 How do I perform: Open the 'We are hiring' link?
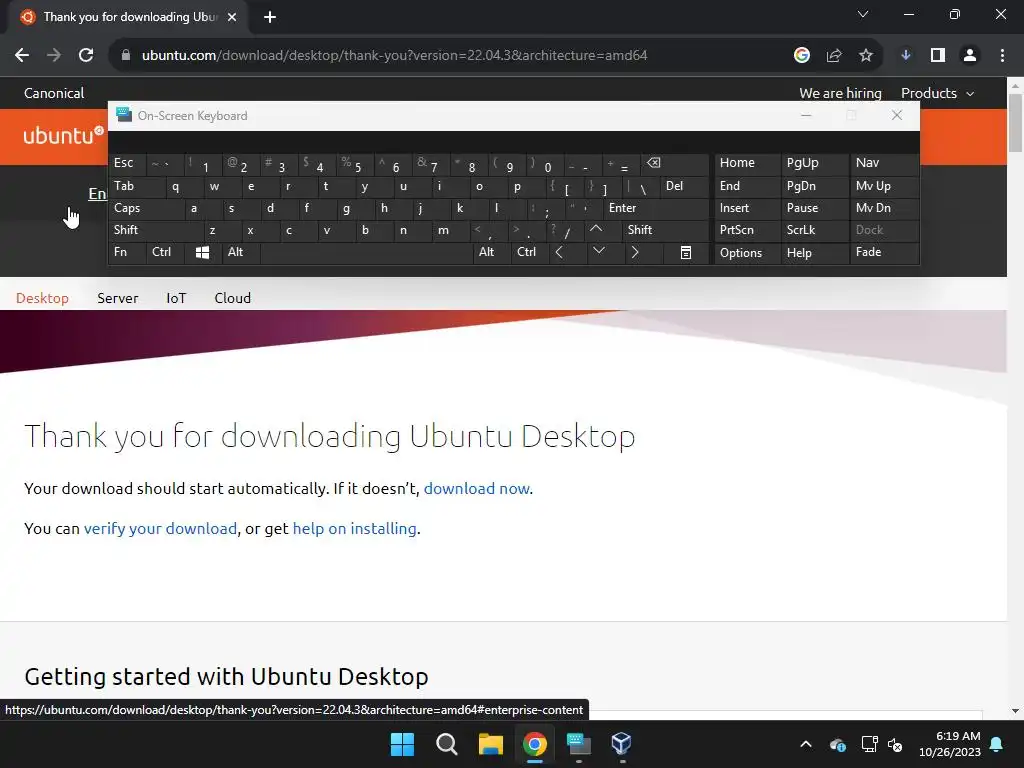840,93
